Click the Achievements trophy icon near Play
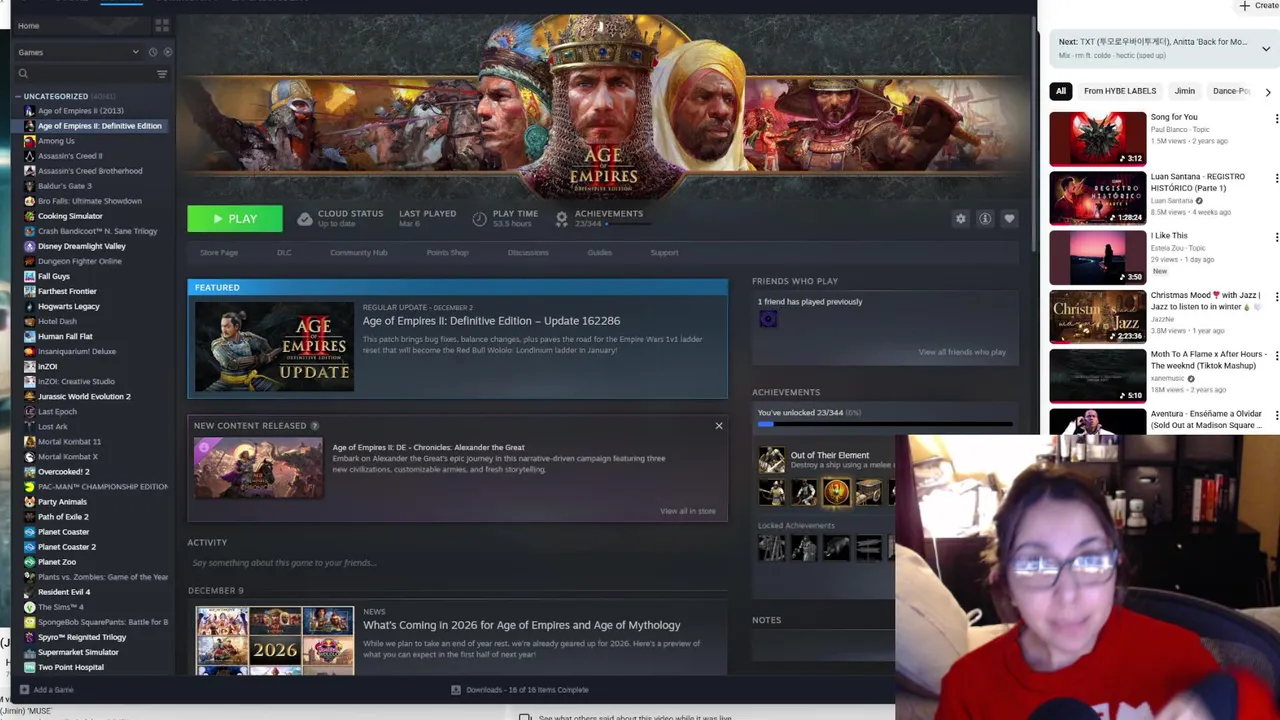 (562, 218)
